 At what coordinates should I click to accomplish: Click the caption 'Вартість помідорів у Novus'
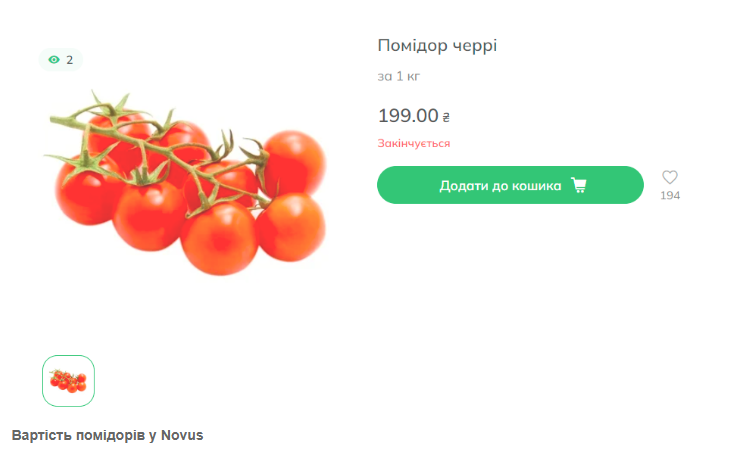point(107,435)
